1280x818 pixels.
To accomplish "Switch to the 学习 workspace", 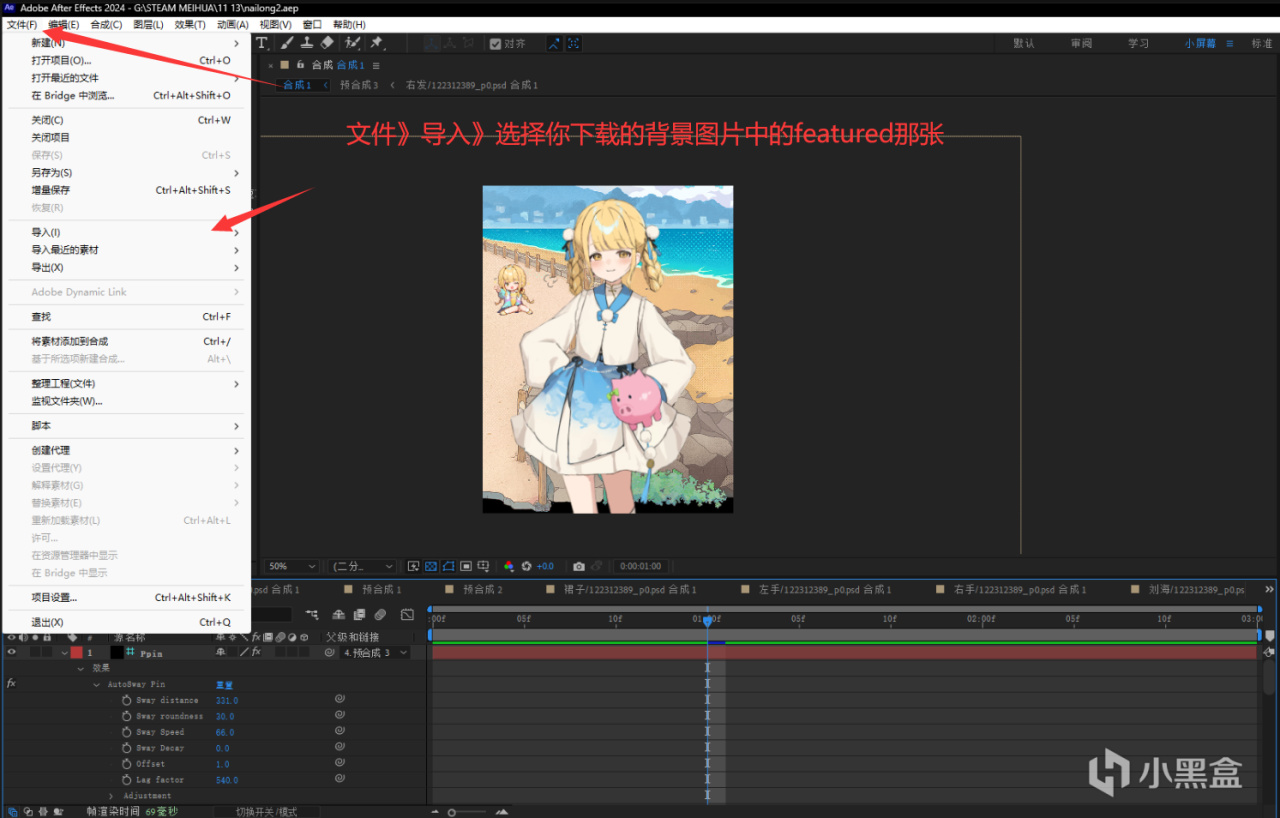I will 1138,44.
